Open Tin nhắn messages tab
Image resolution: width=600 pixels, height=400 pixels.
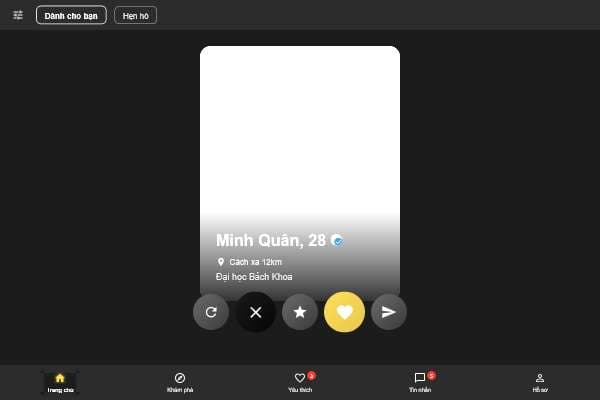420,382
